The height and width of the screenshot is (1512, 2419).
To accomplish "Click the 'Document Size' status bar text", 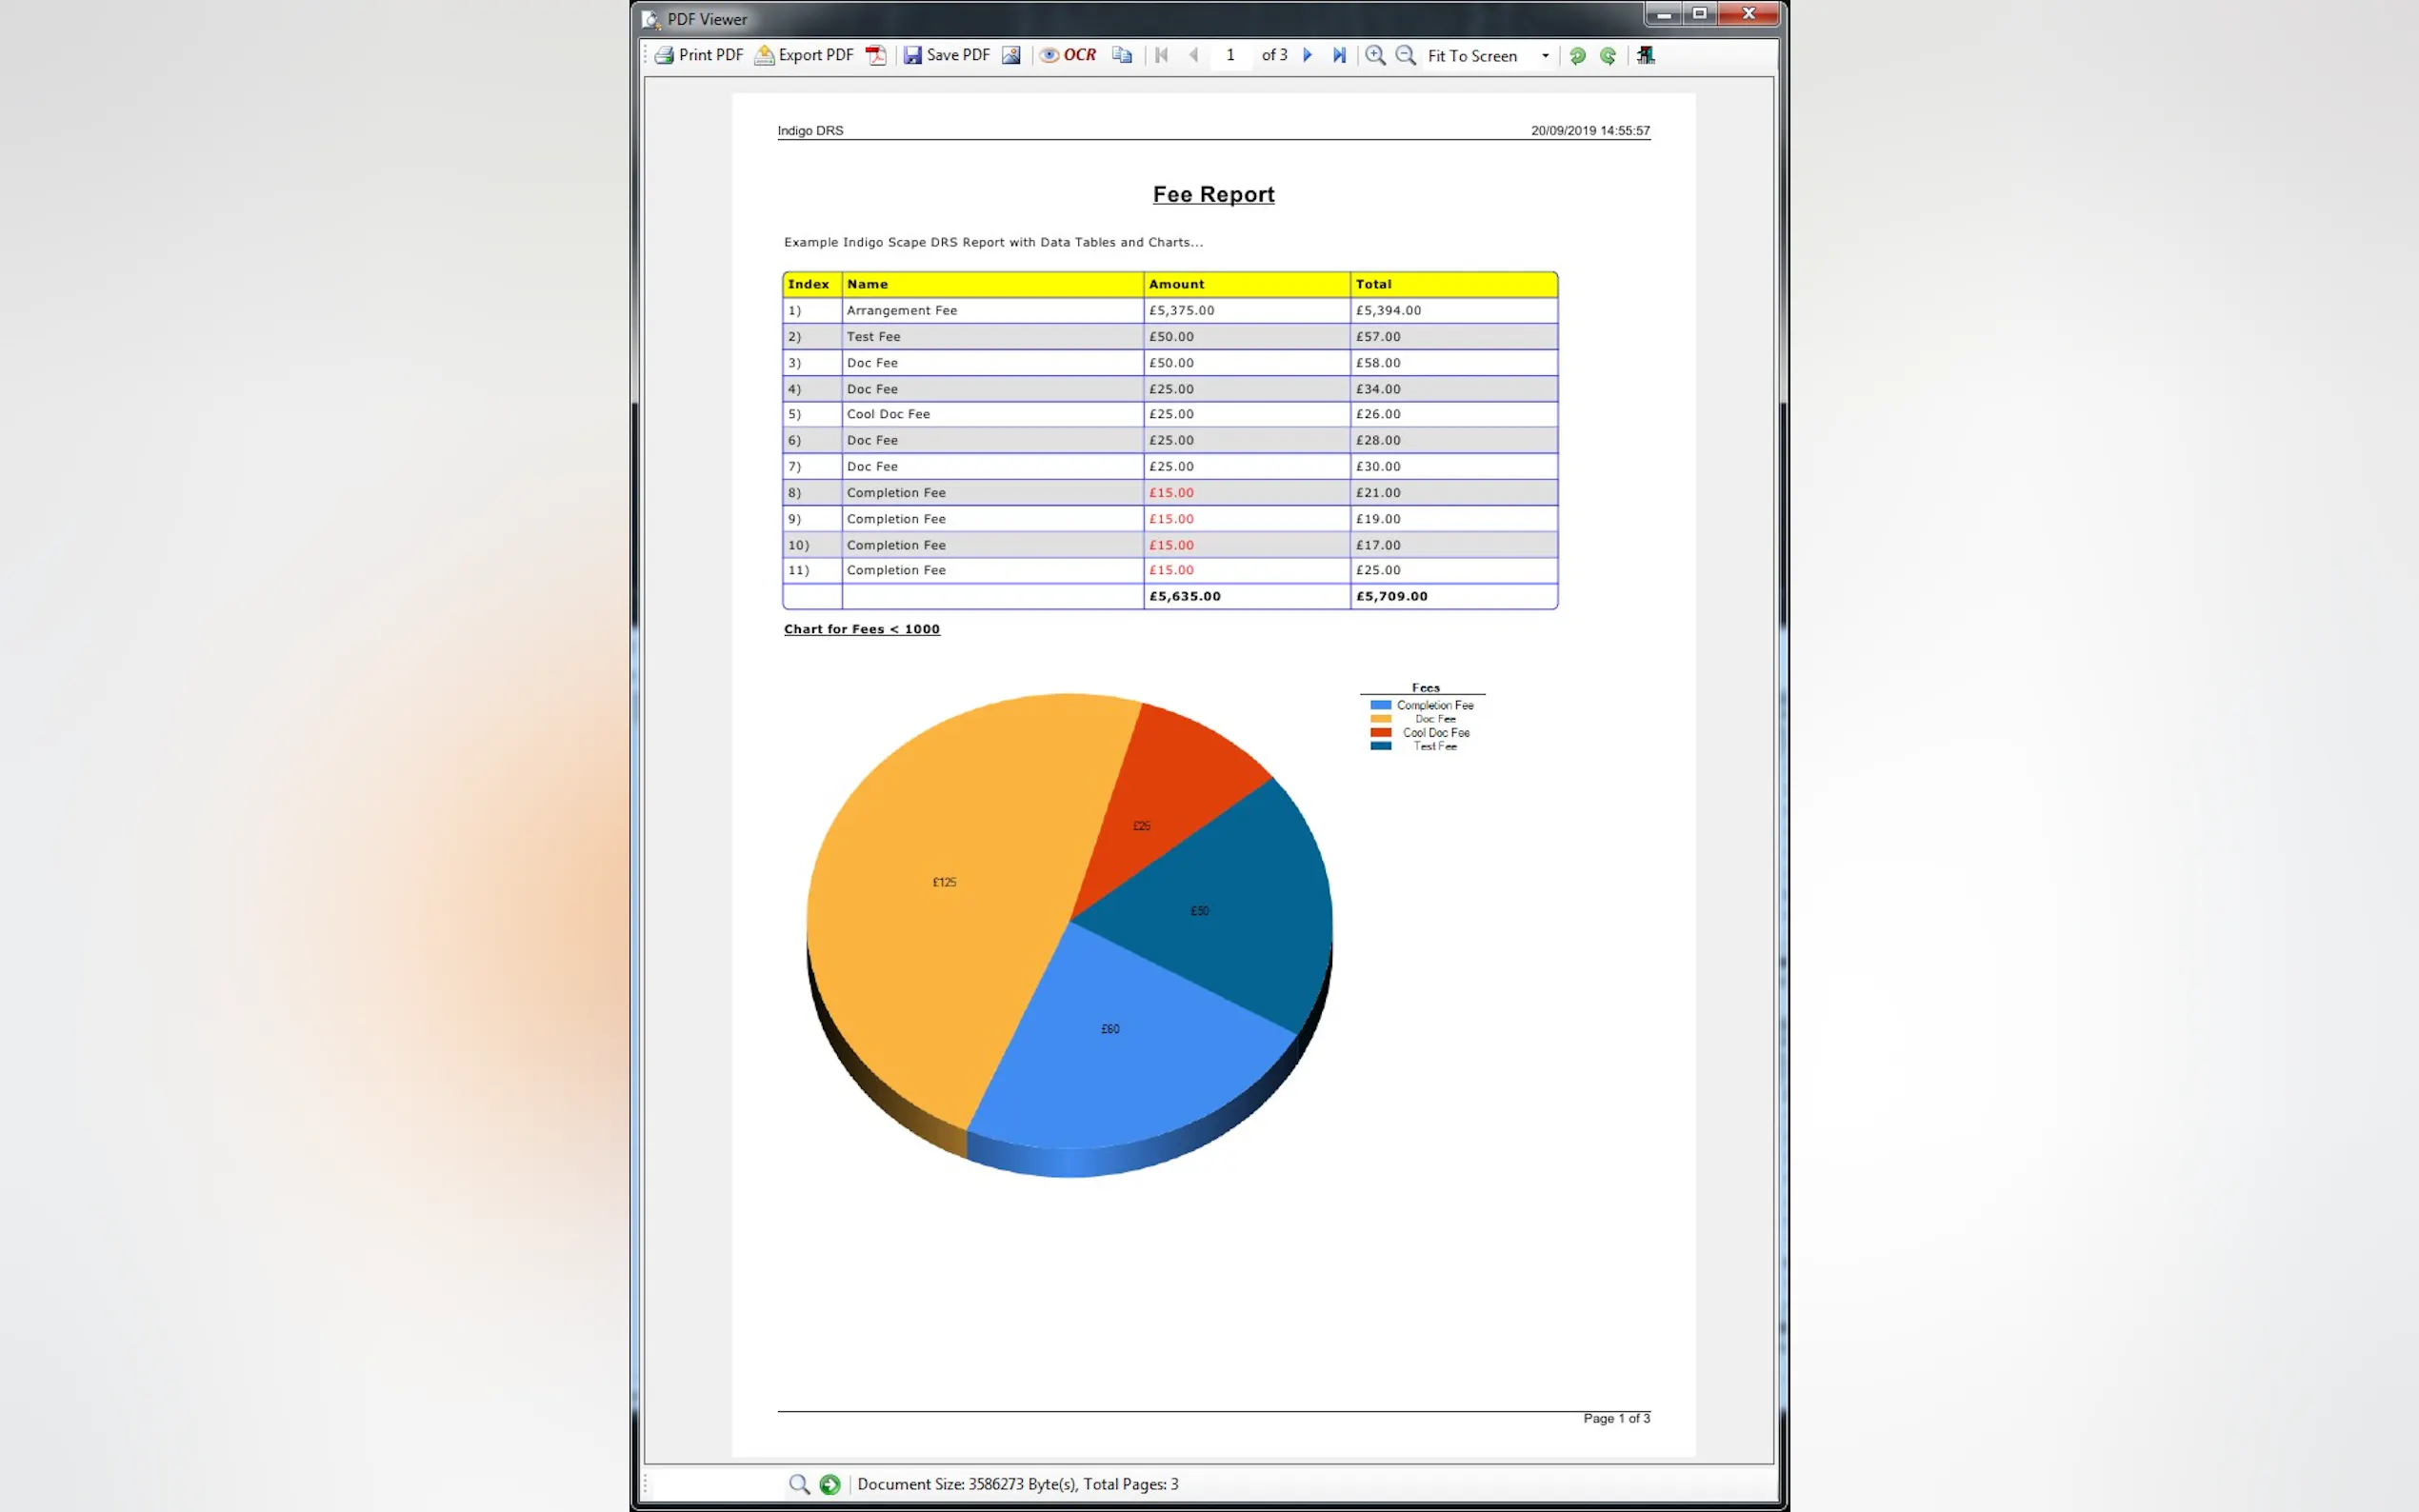I will coord(1017,1484).
